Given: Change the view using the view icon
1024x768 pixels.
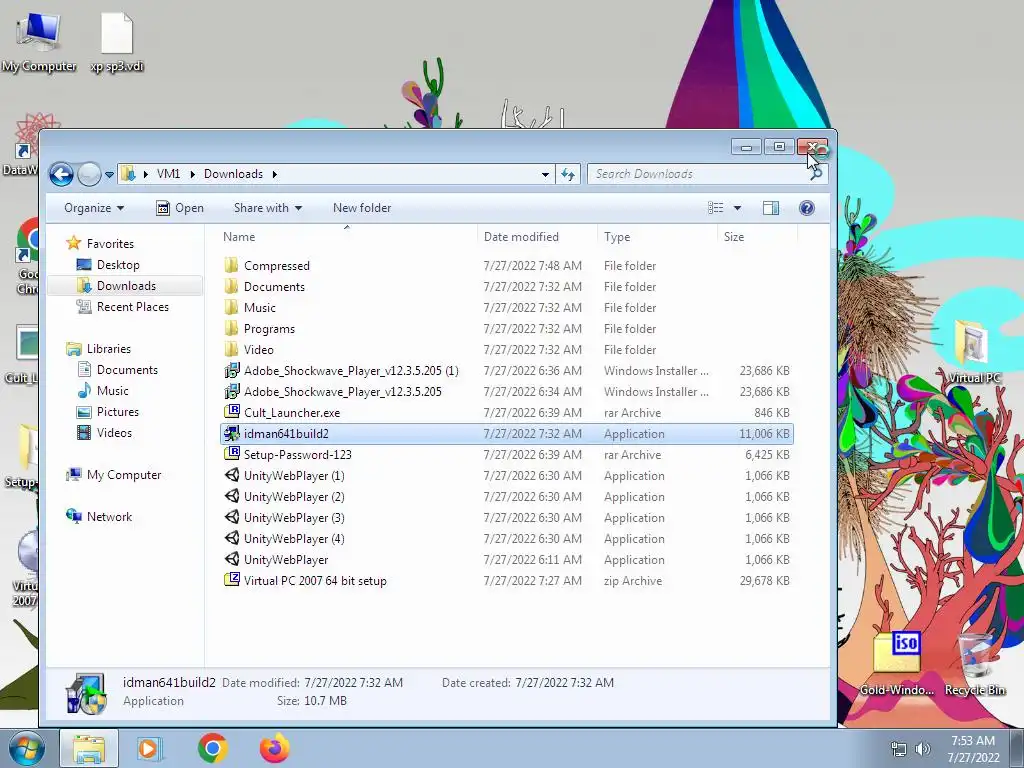Looking at the screenshot, I should pos(716,208).
